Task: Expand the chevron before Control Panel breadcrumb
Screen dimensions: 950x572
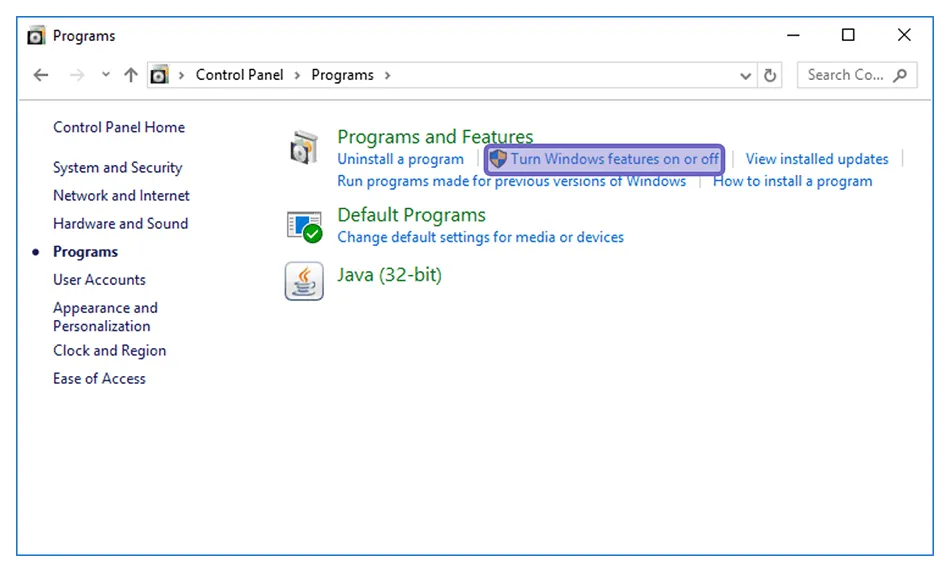Action: (x=181, y=76)
